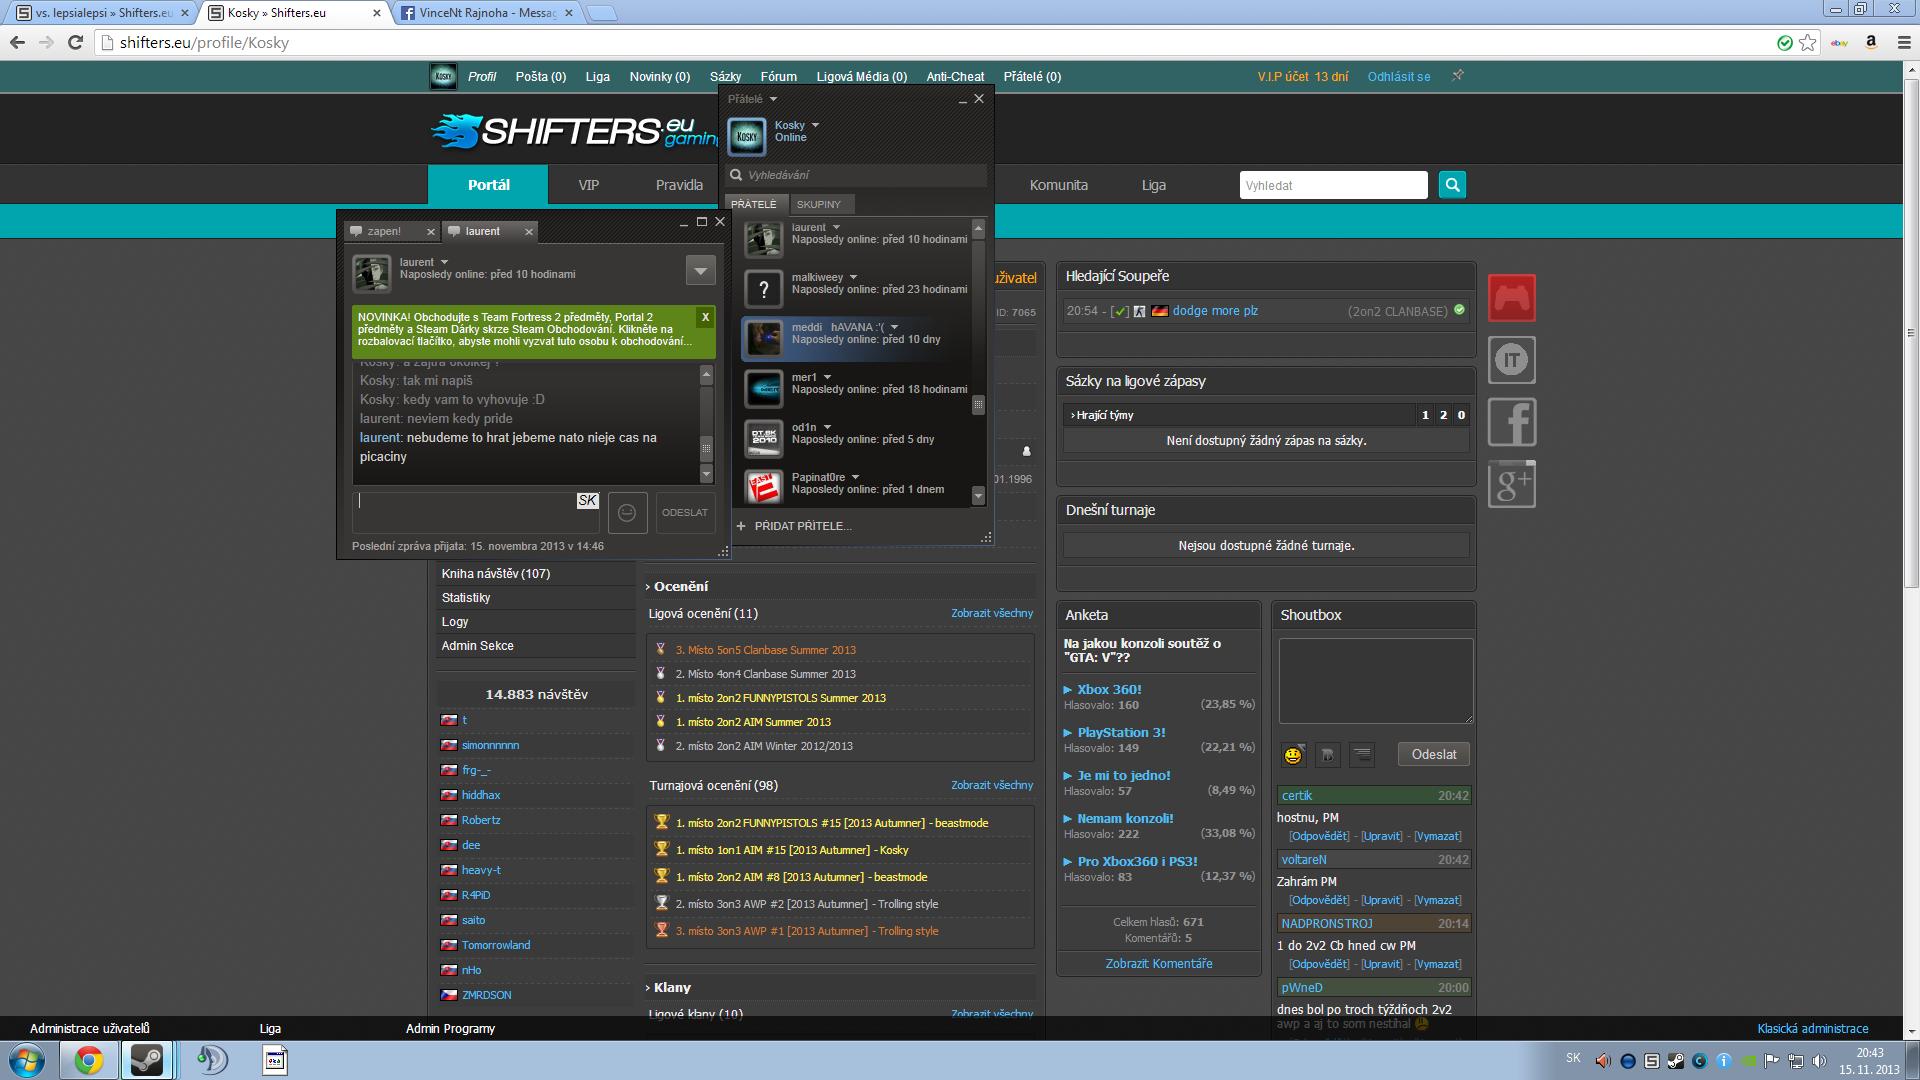Click the Action Center flag tray icon
The image size is (1920, 1080).
[1772, 1061]
